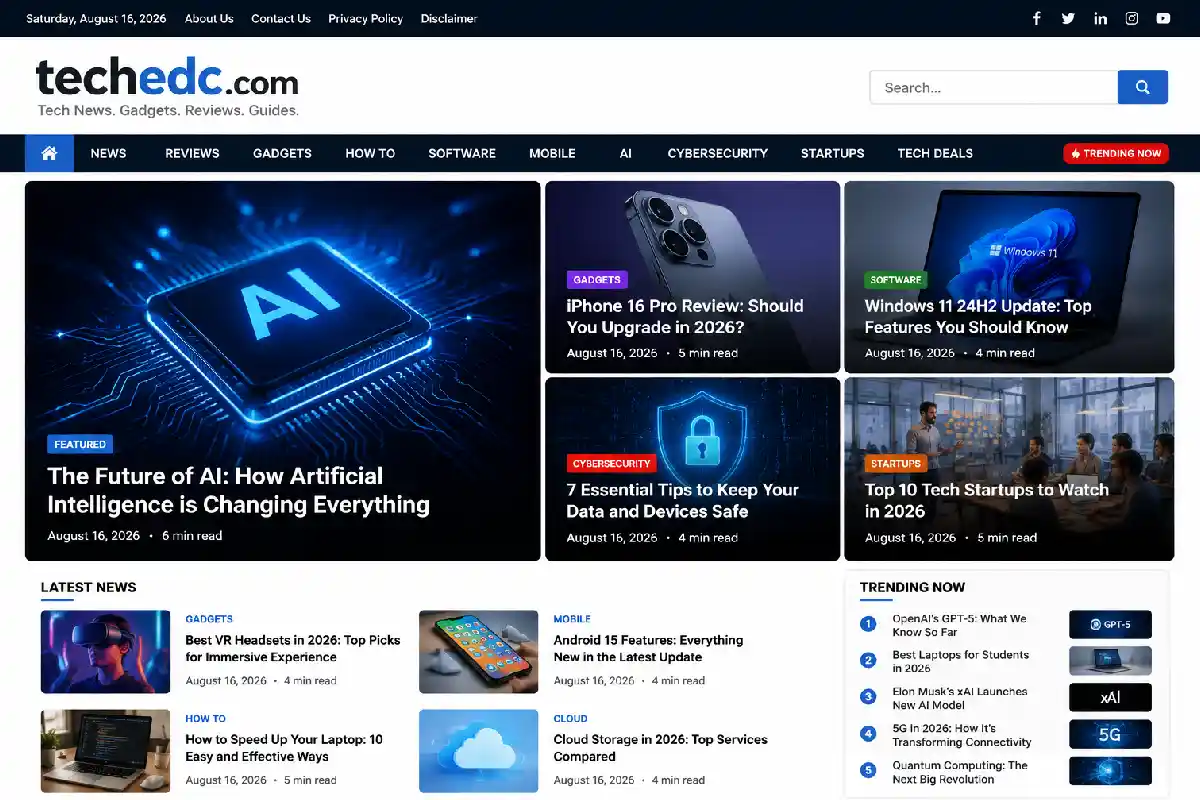This screenshot has width=1200, height=800.
Task: Open the Instagram social icon
Action: pos(1132,18)
